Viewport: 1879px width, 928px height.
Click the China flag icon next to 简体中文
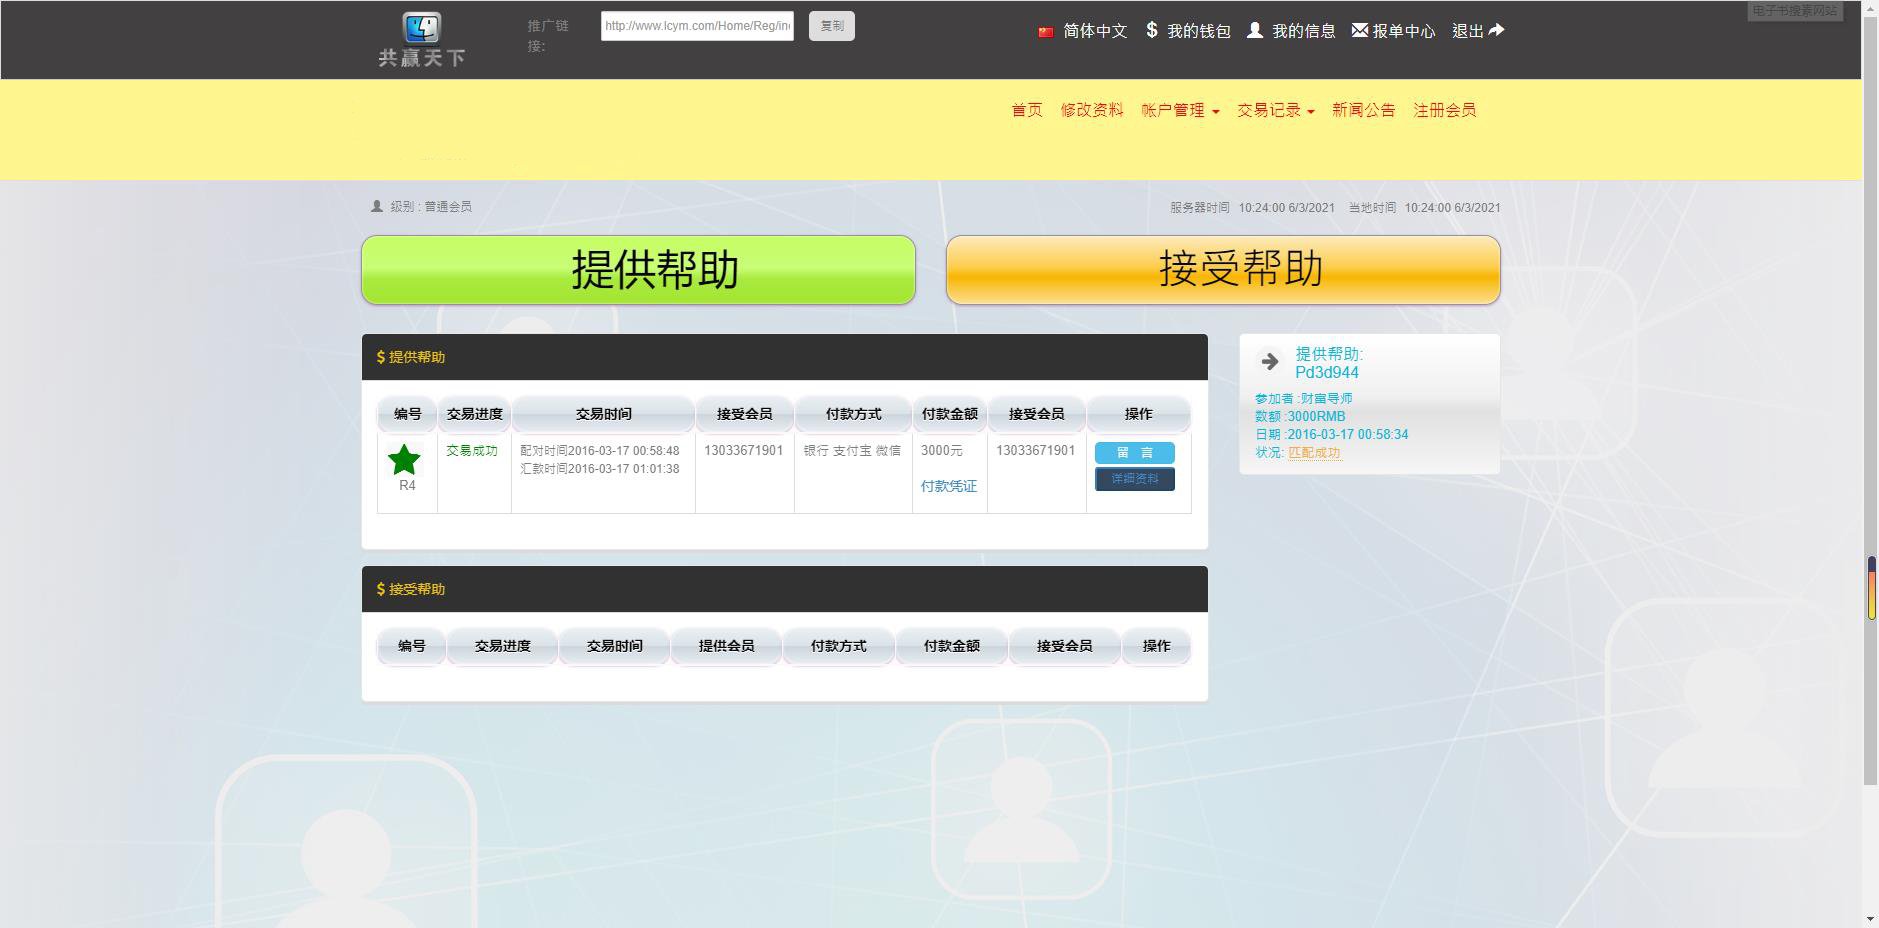point(1046,31)
